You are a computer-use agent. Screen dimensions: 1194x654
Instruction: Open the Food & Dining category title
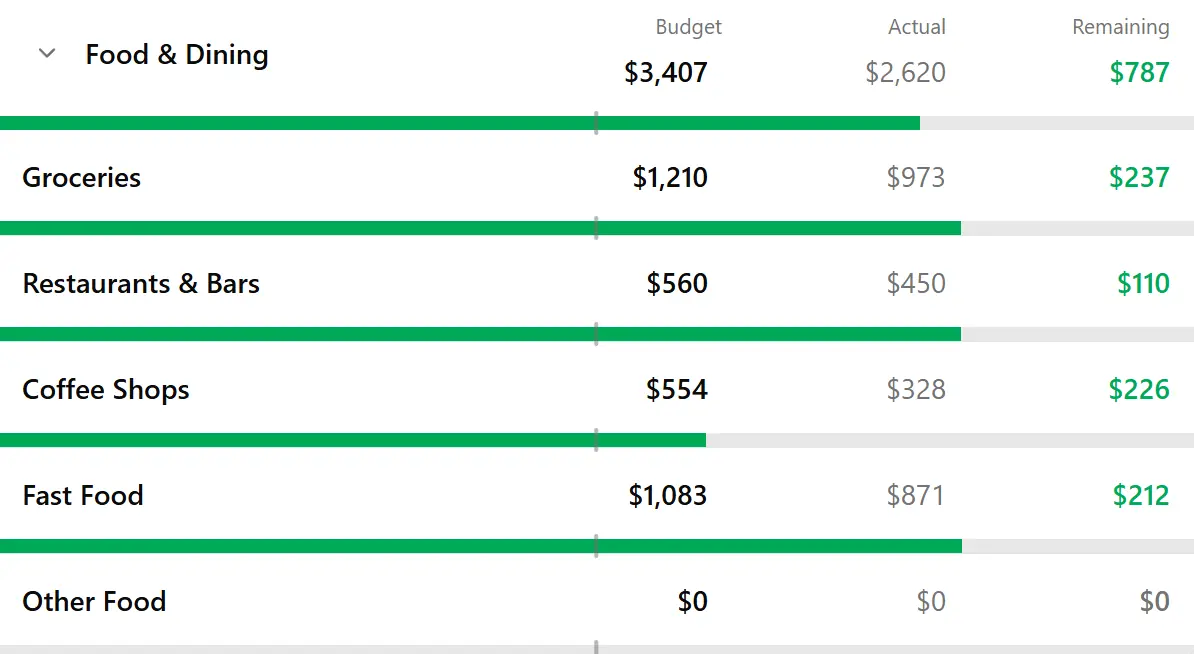tap(177, 55)
